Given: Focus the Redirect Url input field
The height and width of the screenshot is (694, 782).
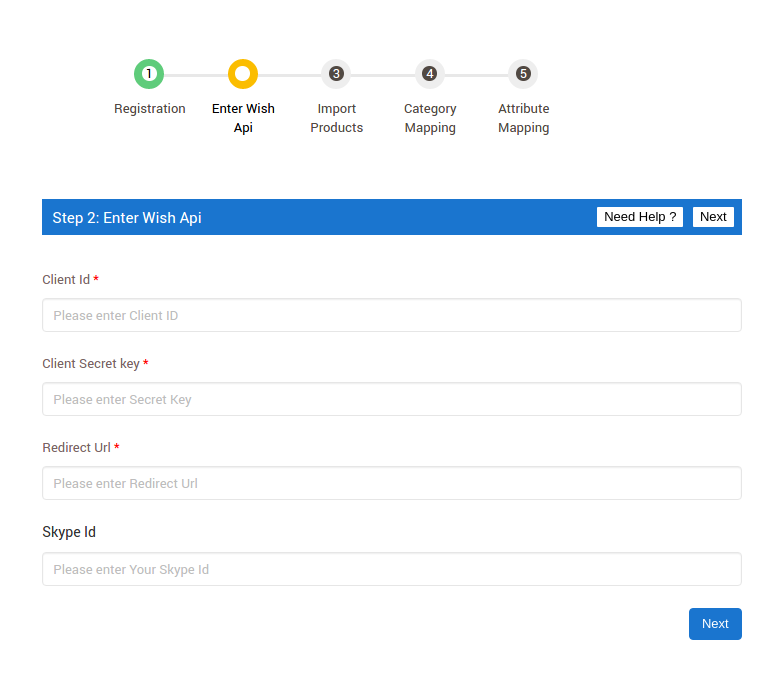Looking at the screenshot, I should pyautogui.click(x=392, y=483).
